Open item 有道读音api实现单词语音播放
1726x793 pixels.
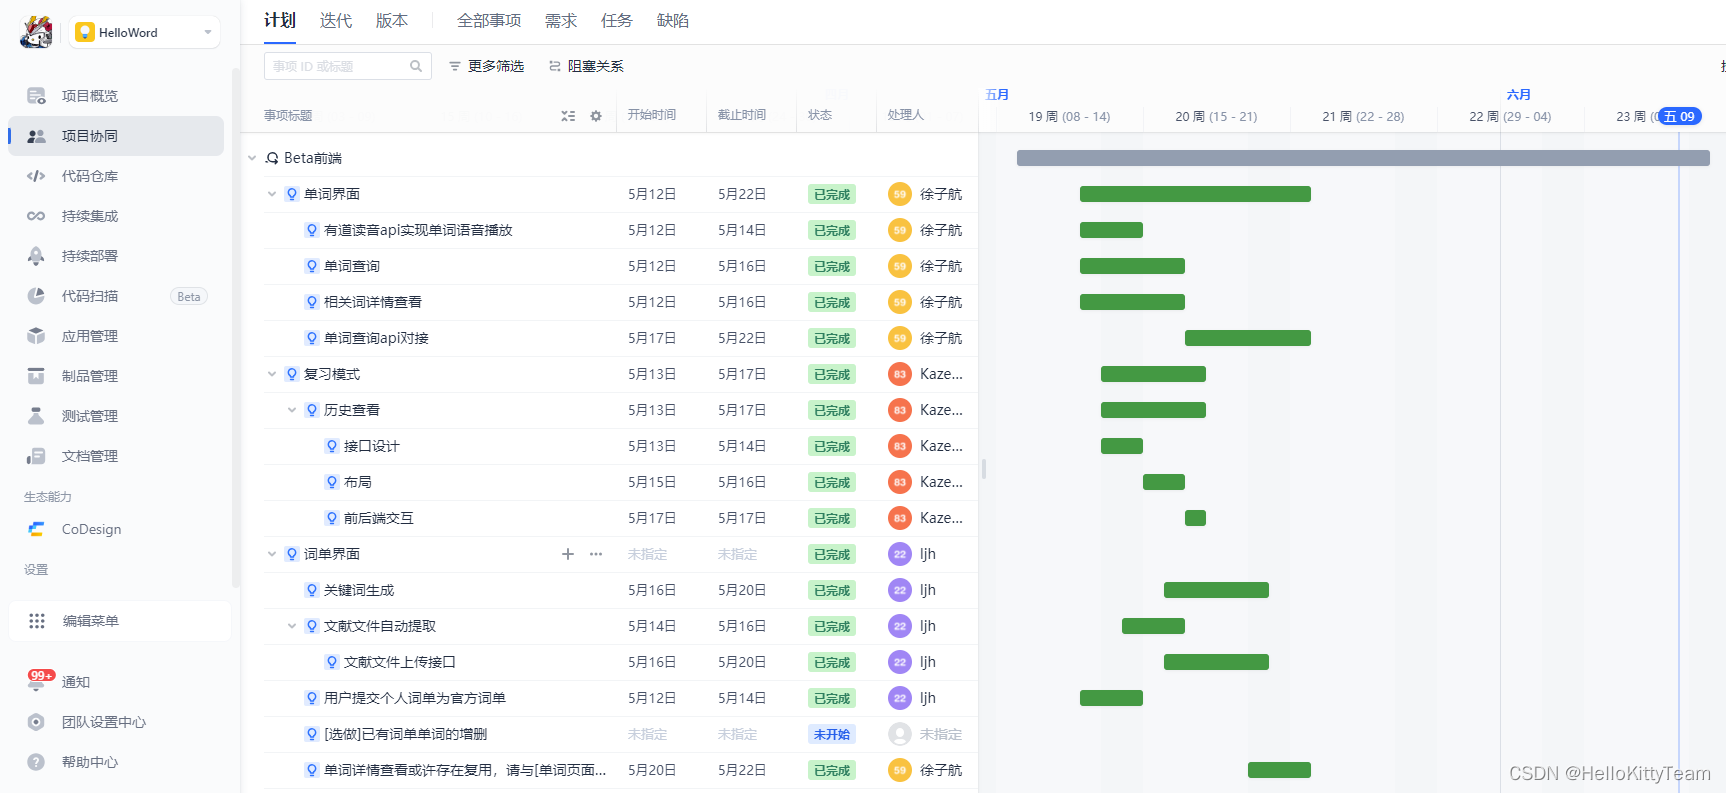click(418, 230)
